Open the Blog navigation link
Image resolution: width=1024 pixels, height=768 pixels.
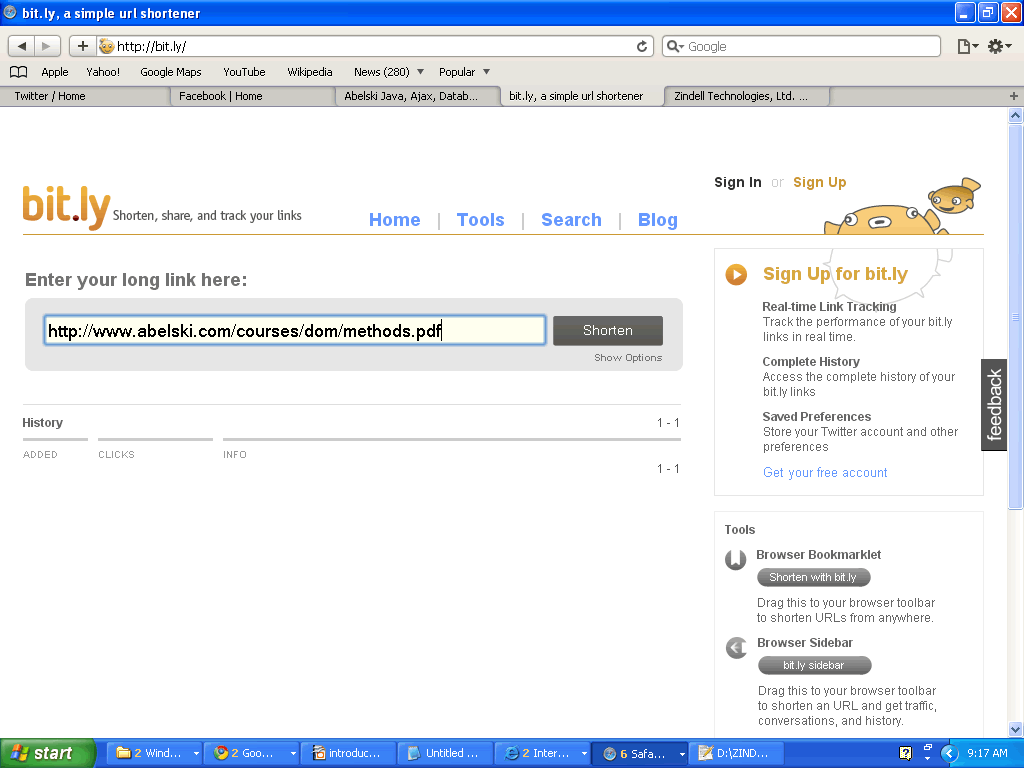click(658, 220)
